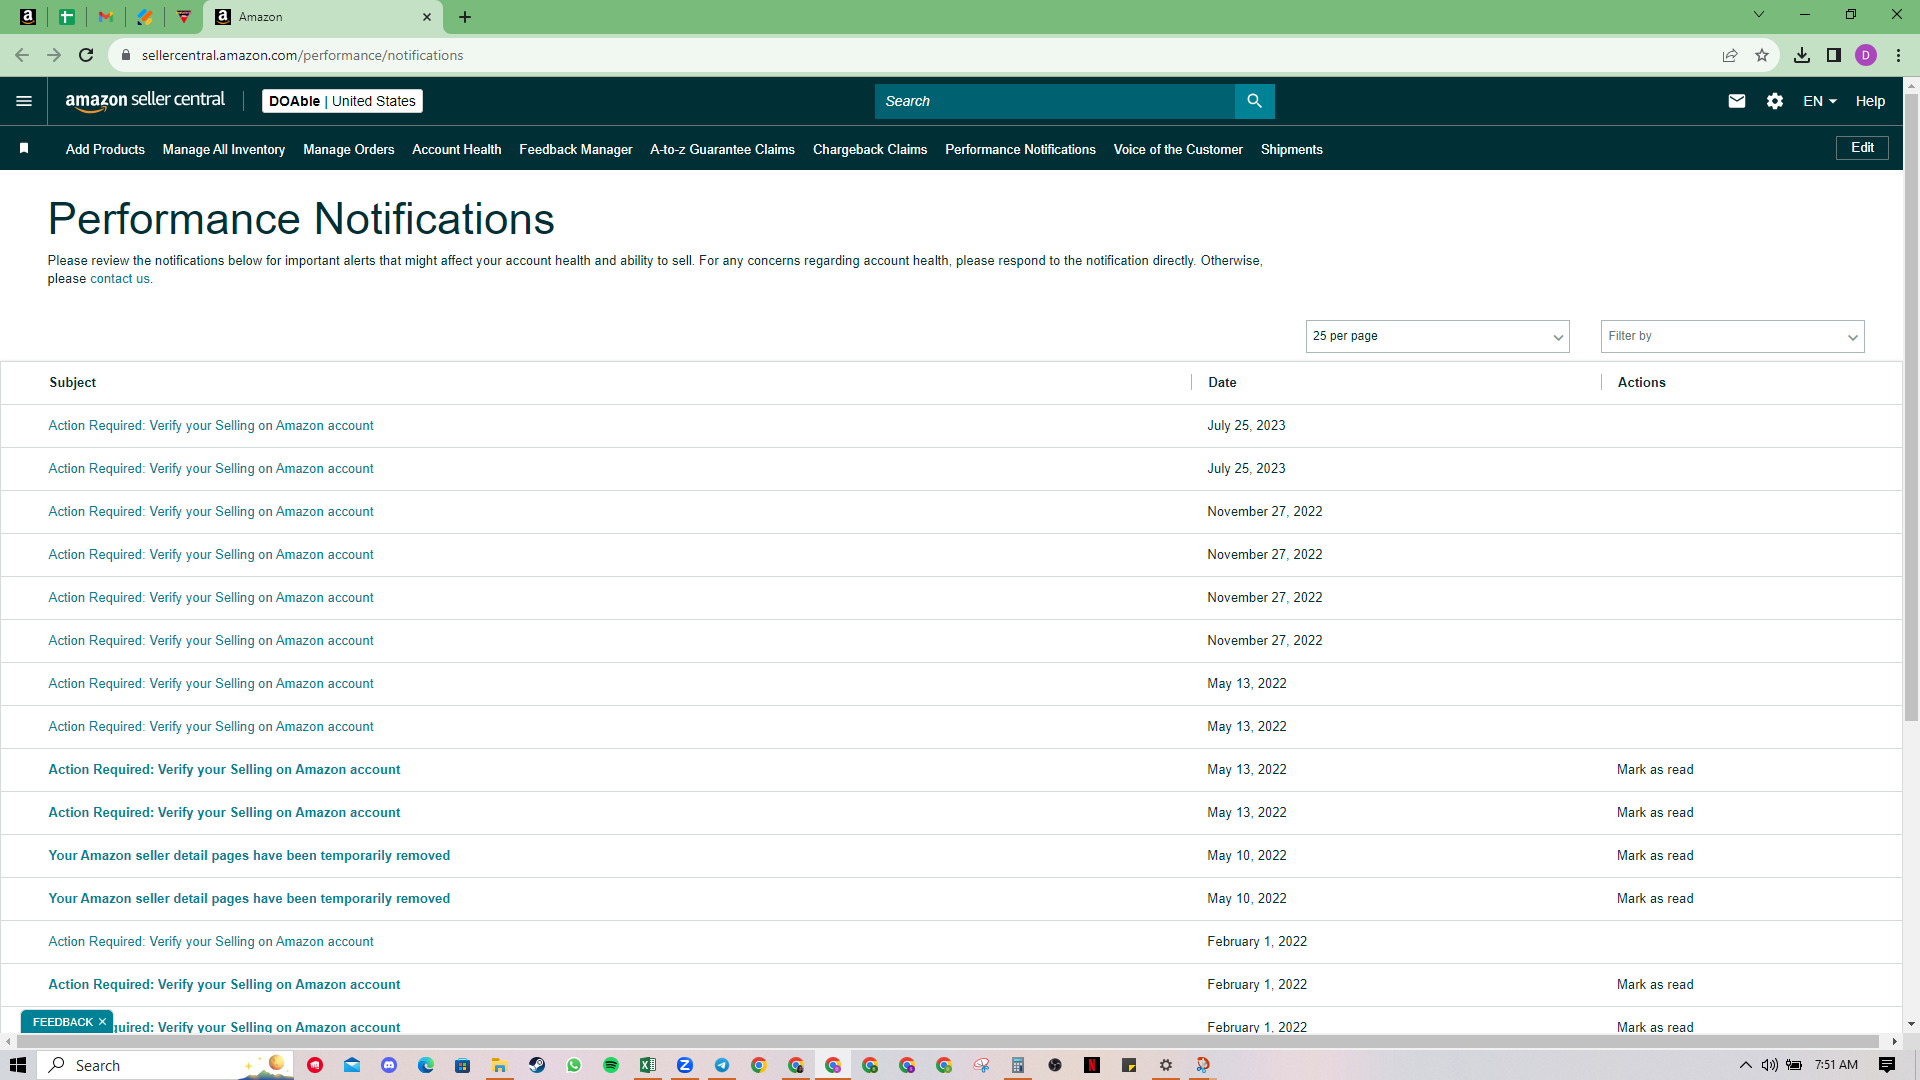
Task: Open File Explorer from the taskbar
Action: click(499, 1065)
